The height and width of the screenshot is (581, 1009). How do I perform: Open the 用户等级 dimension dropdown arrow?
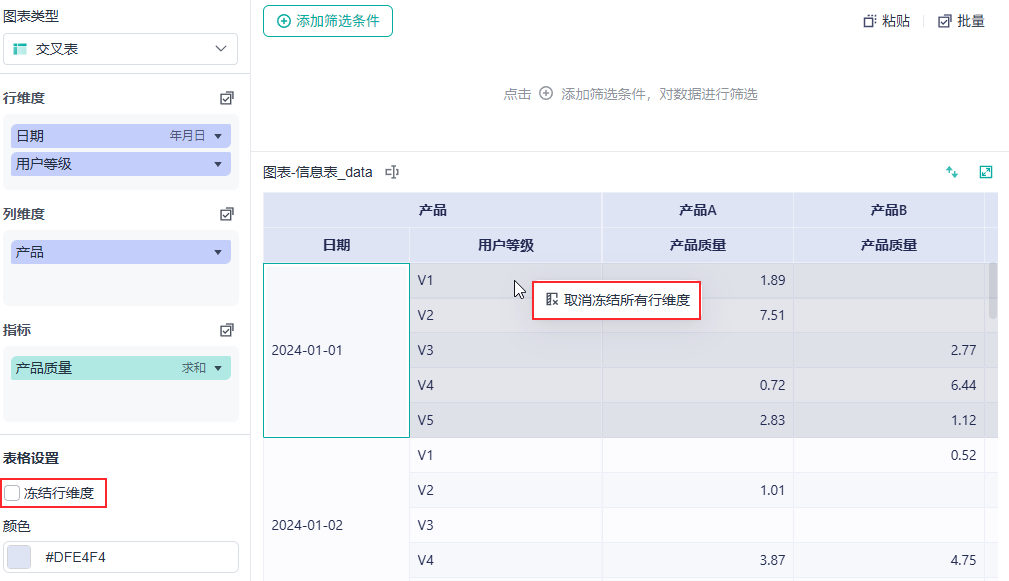tap(218, 164)
